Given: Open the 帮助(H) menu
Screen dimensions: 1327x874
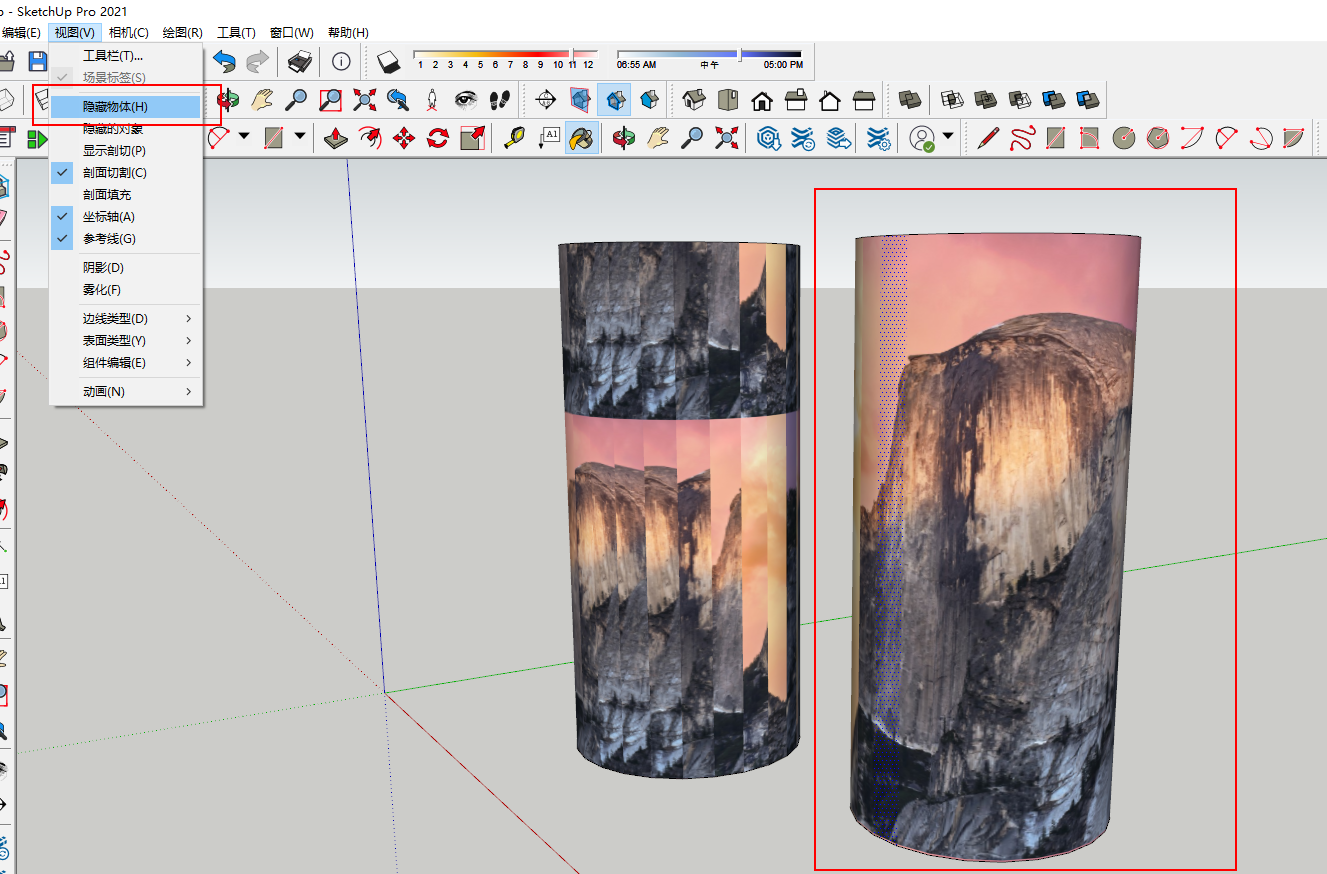Looking at the screenshot, I should point(348,33).
